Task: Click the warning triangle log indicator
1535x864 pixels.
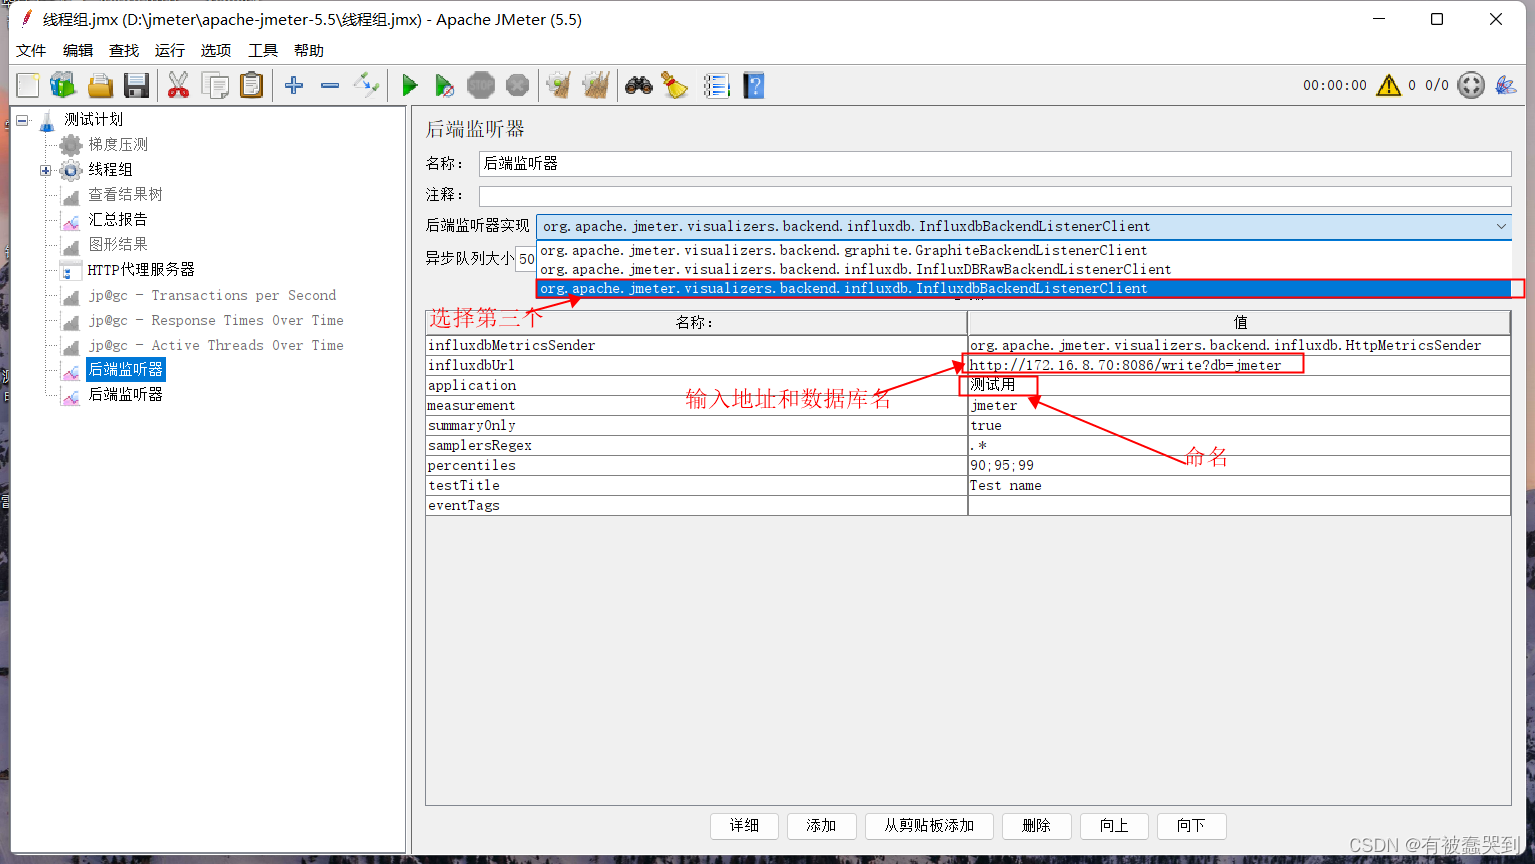Action: [1388, 86]
